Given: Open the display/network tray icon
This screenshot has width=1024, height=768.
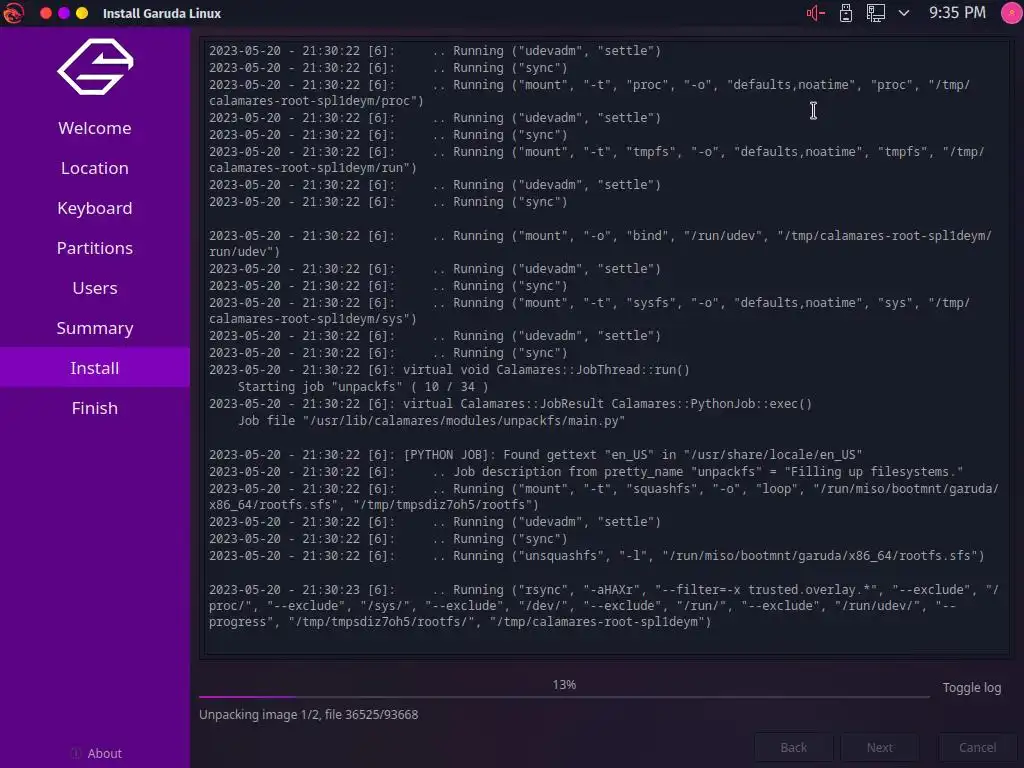Looking at the screenshot, I should click(x=876, y=13).
